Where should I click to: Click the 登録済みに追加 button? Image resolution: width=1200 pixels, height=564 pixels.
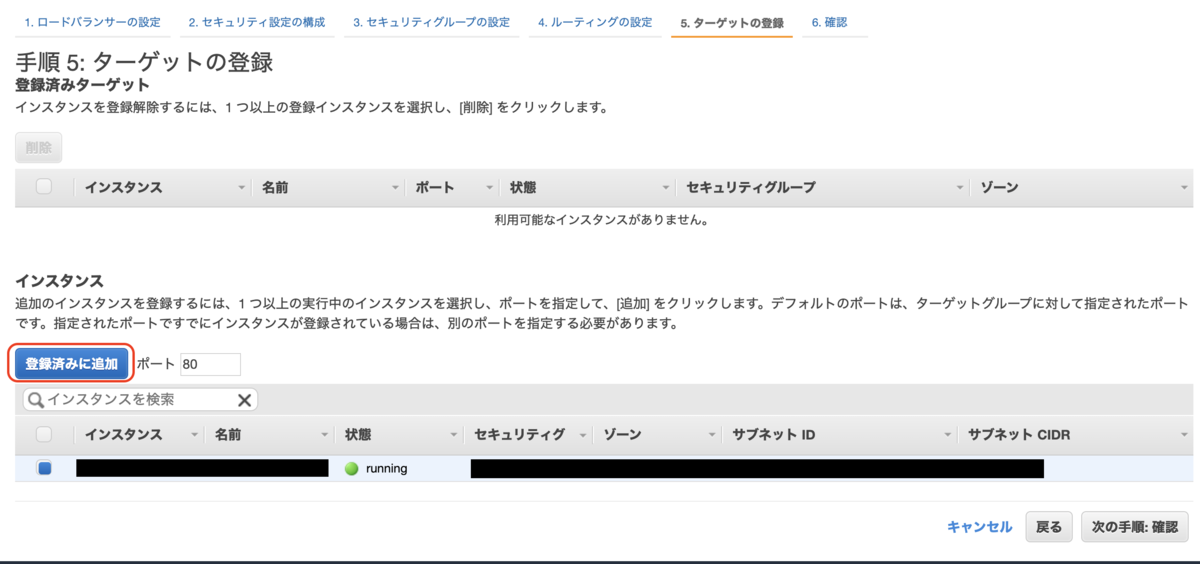71,364
